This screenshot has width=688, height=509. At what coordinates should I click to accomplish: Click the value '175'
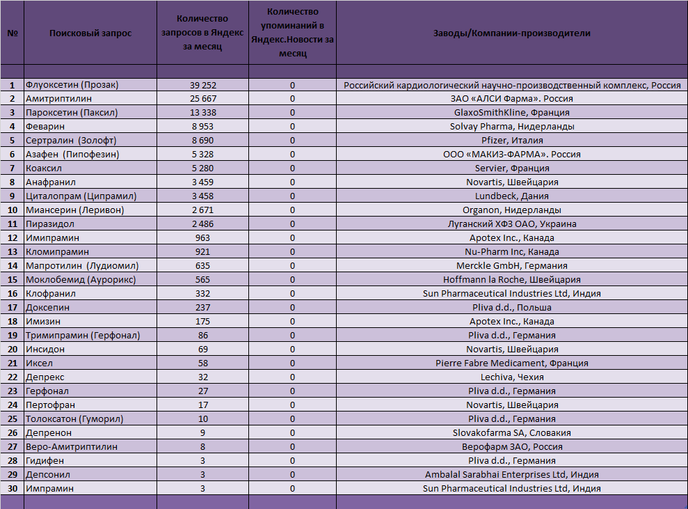tap(202, 322)
